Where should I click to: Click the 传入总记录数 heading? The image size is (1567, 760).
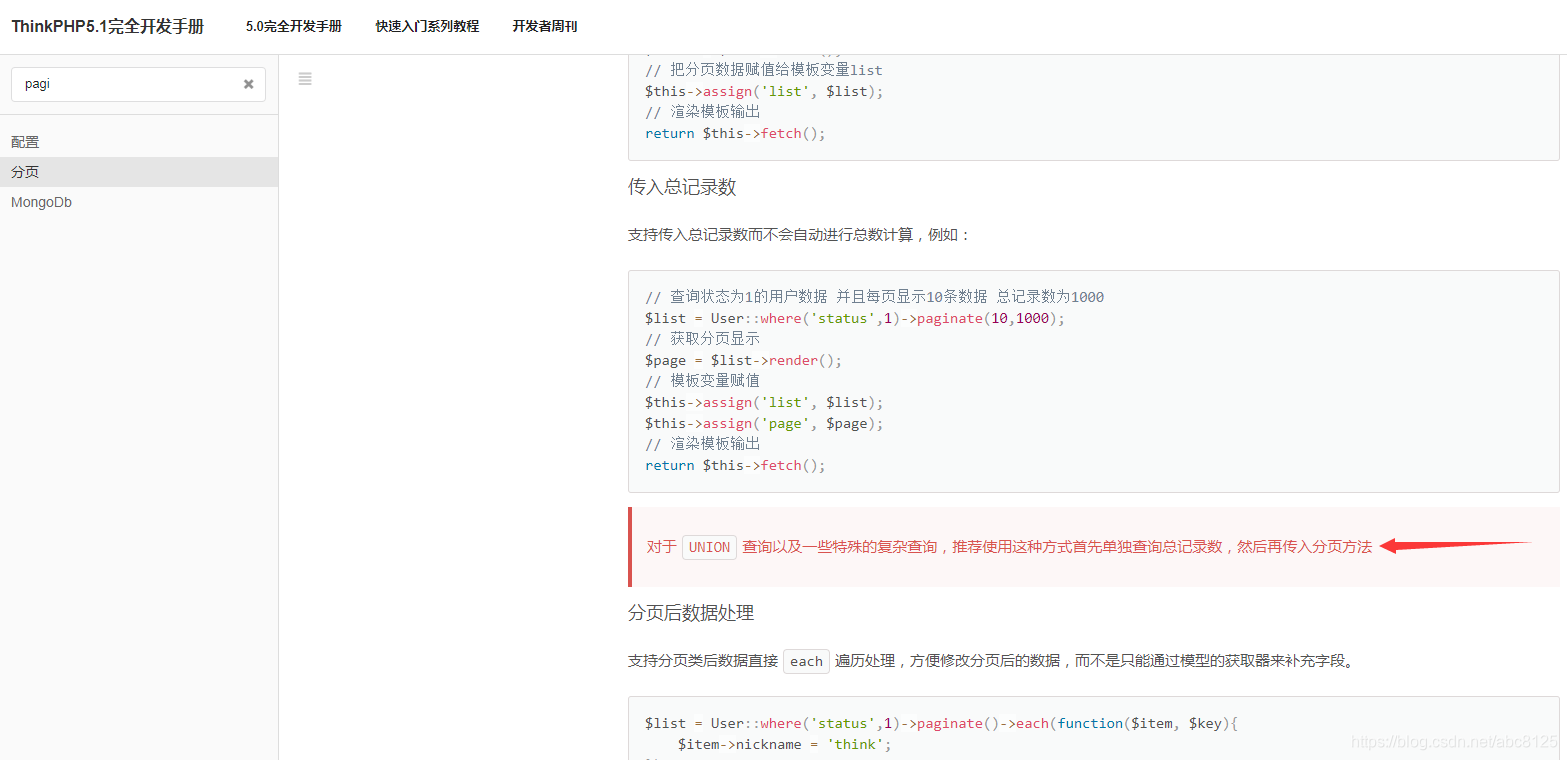682,187
